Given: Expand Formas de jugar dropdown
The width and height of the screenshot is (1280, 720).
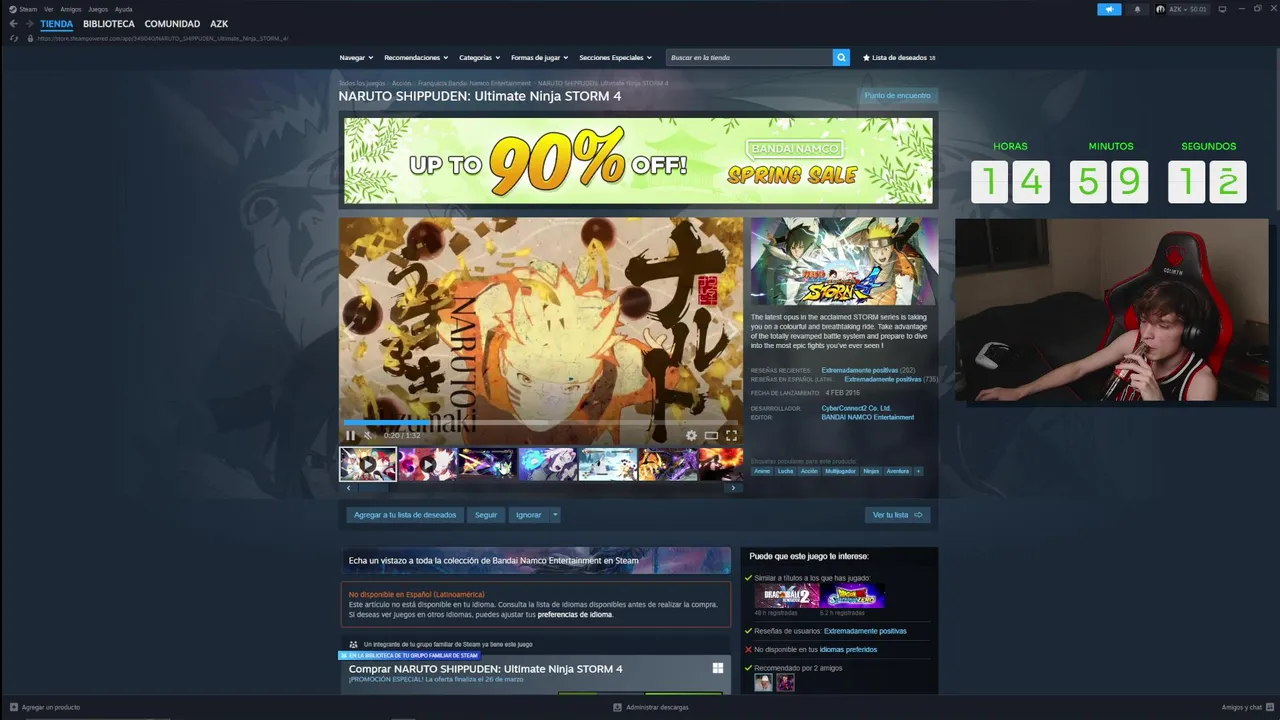Looking at the screenshot, I should pos(540,58).
